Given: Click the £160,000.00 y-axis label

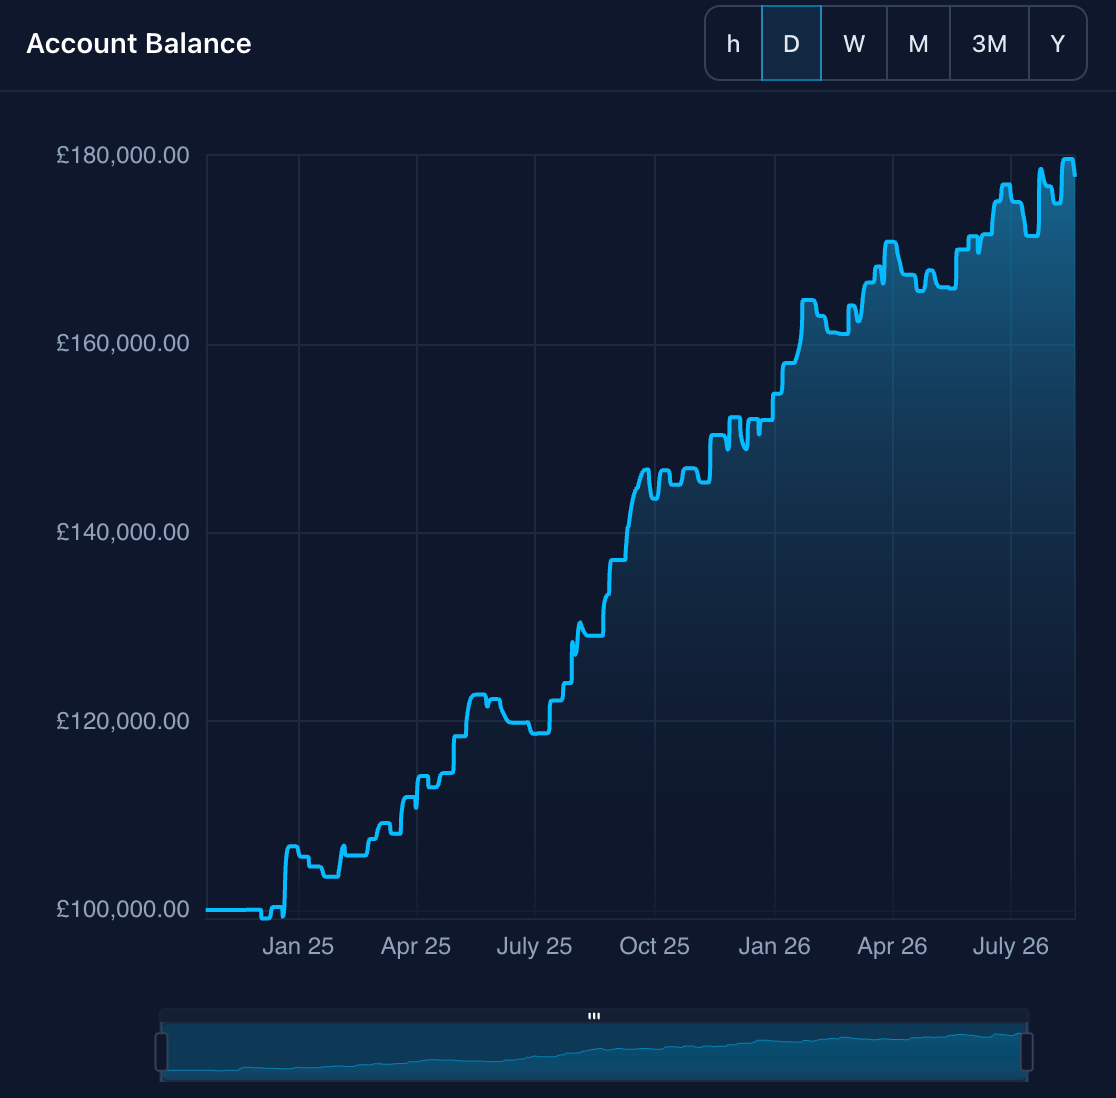Looking at the screenshot, I should point(122,344).
